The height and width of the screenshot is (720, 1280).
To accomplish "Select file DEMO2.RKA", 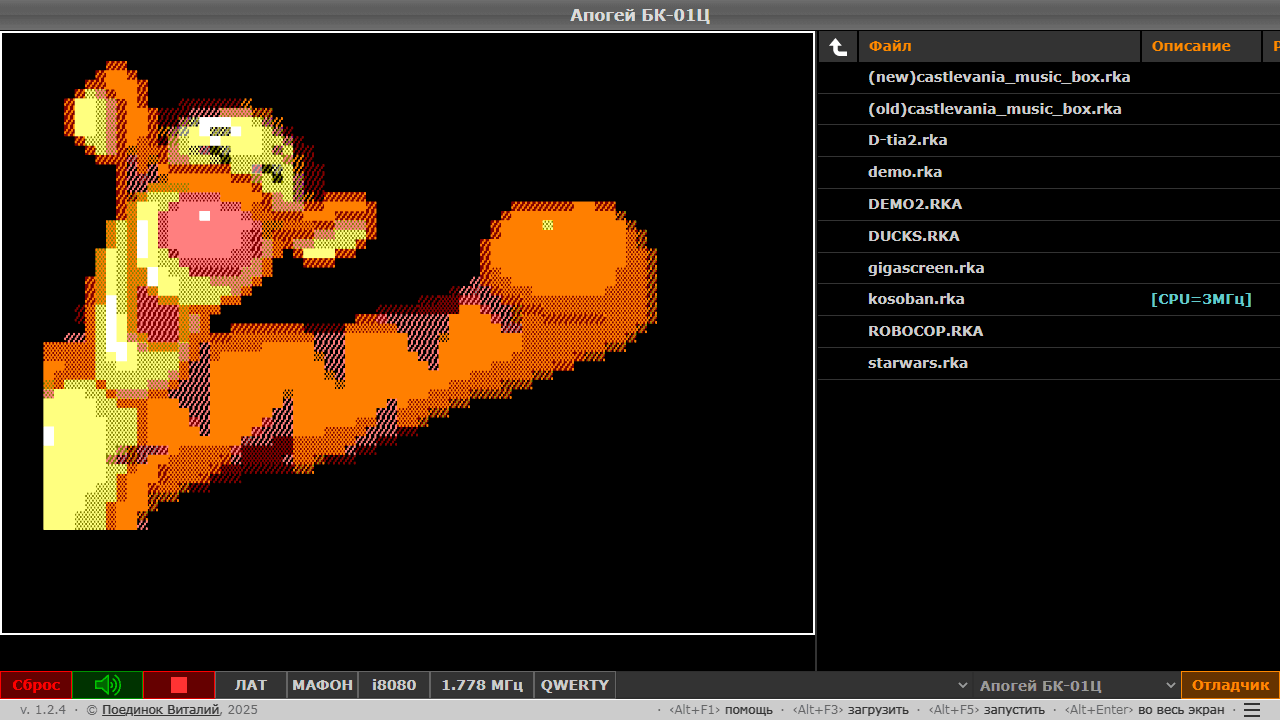I will point(915,204).
